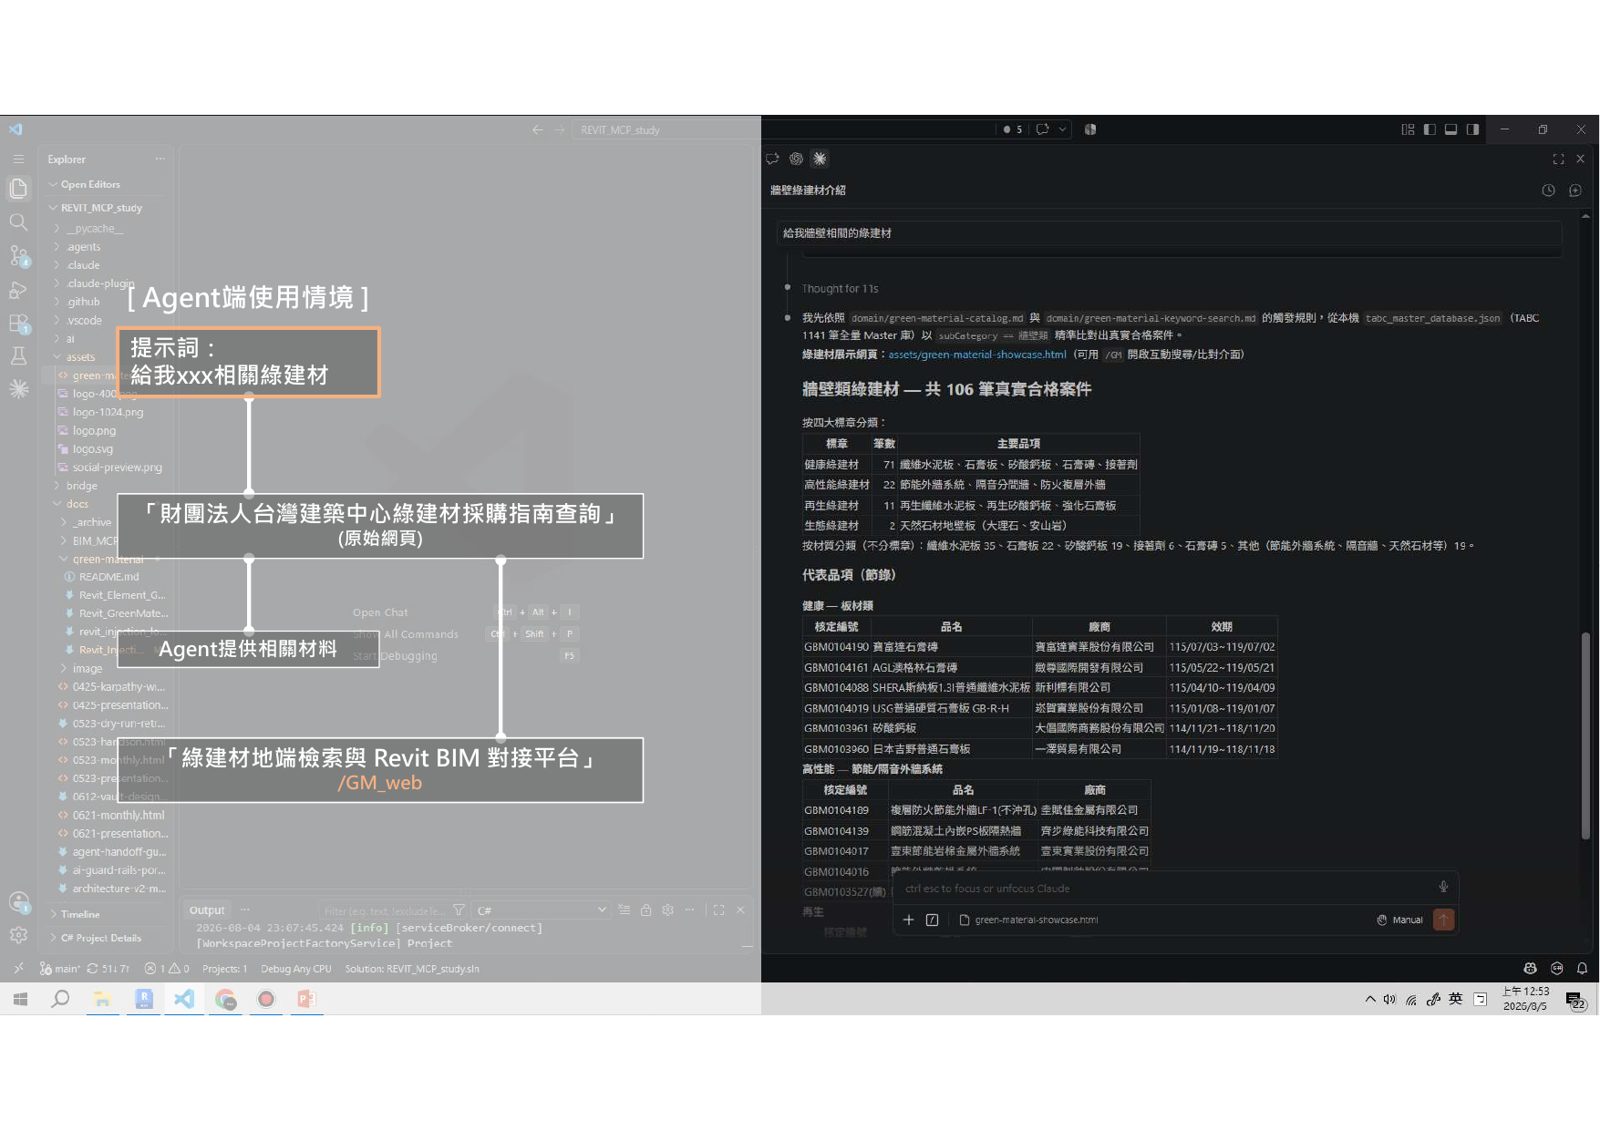1600x1131 pixels.
Task: Click the notifications bell in status bar
Action: (x=1582, y=968)
